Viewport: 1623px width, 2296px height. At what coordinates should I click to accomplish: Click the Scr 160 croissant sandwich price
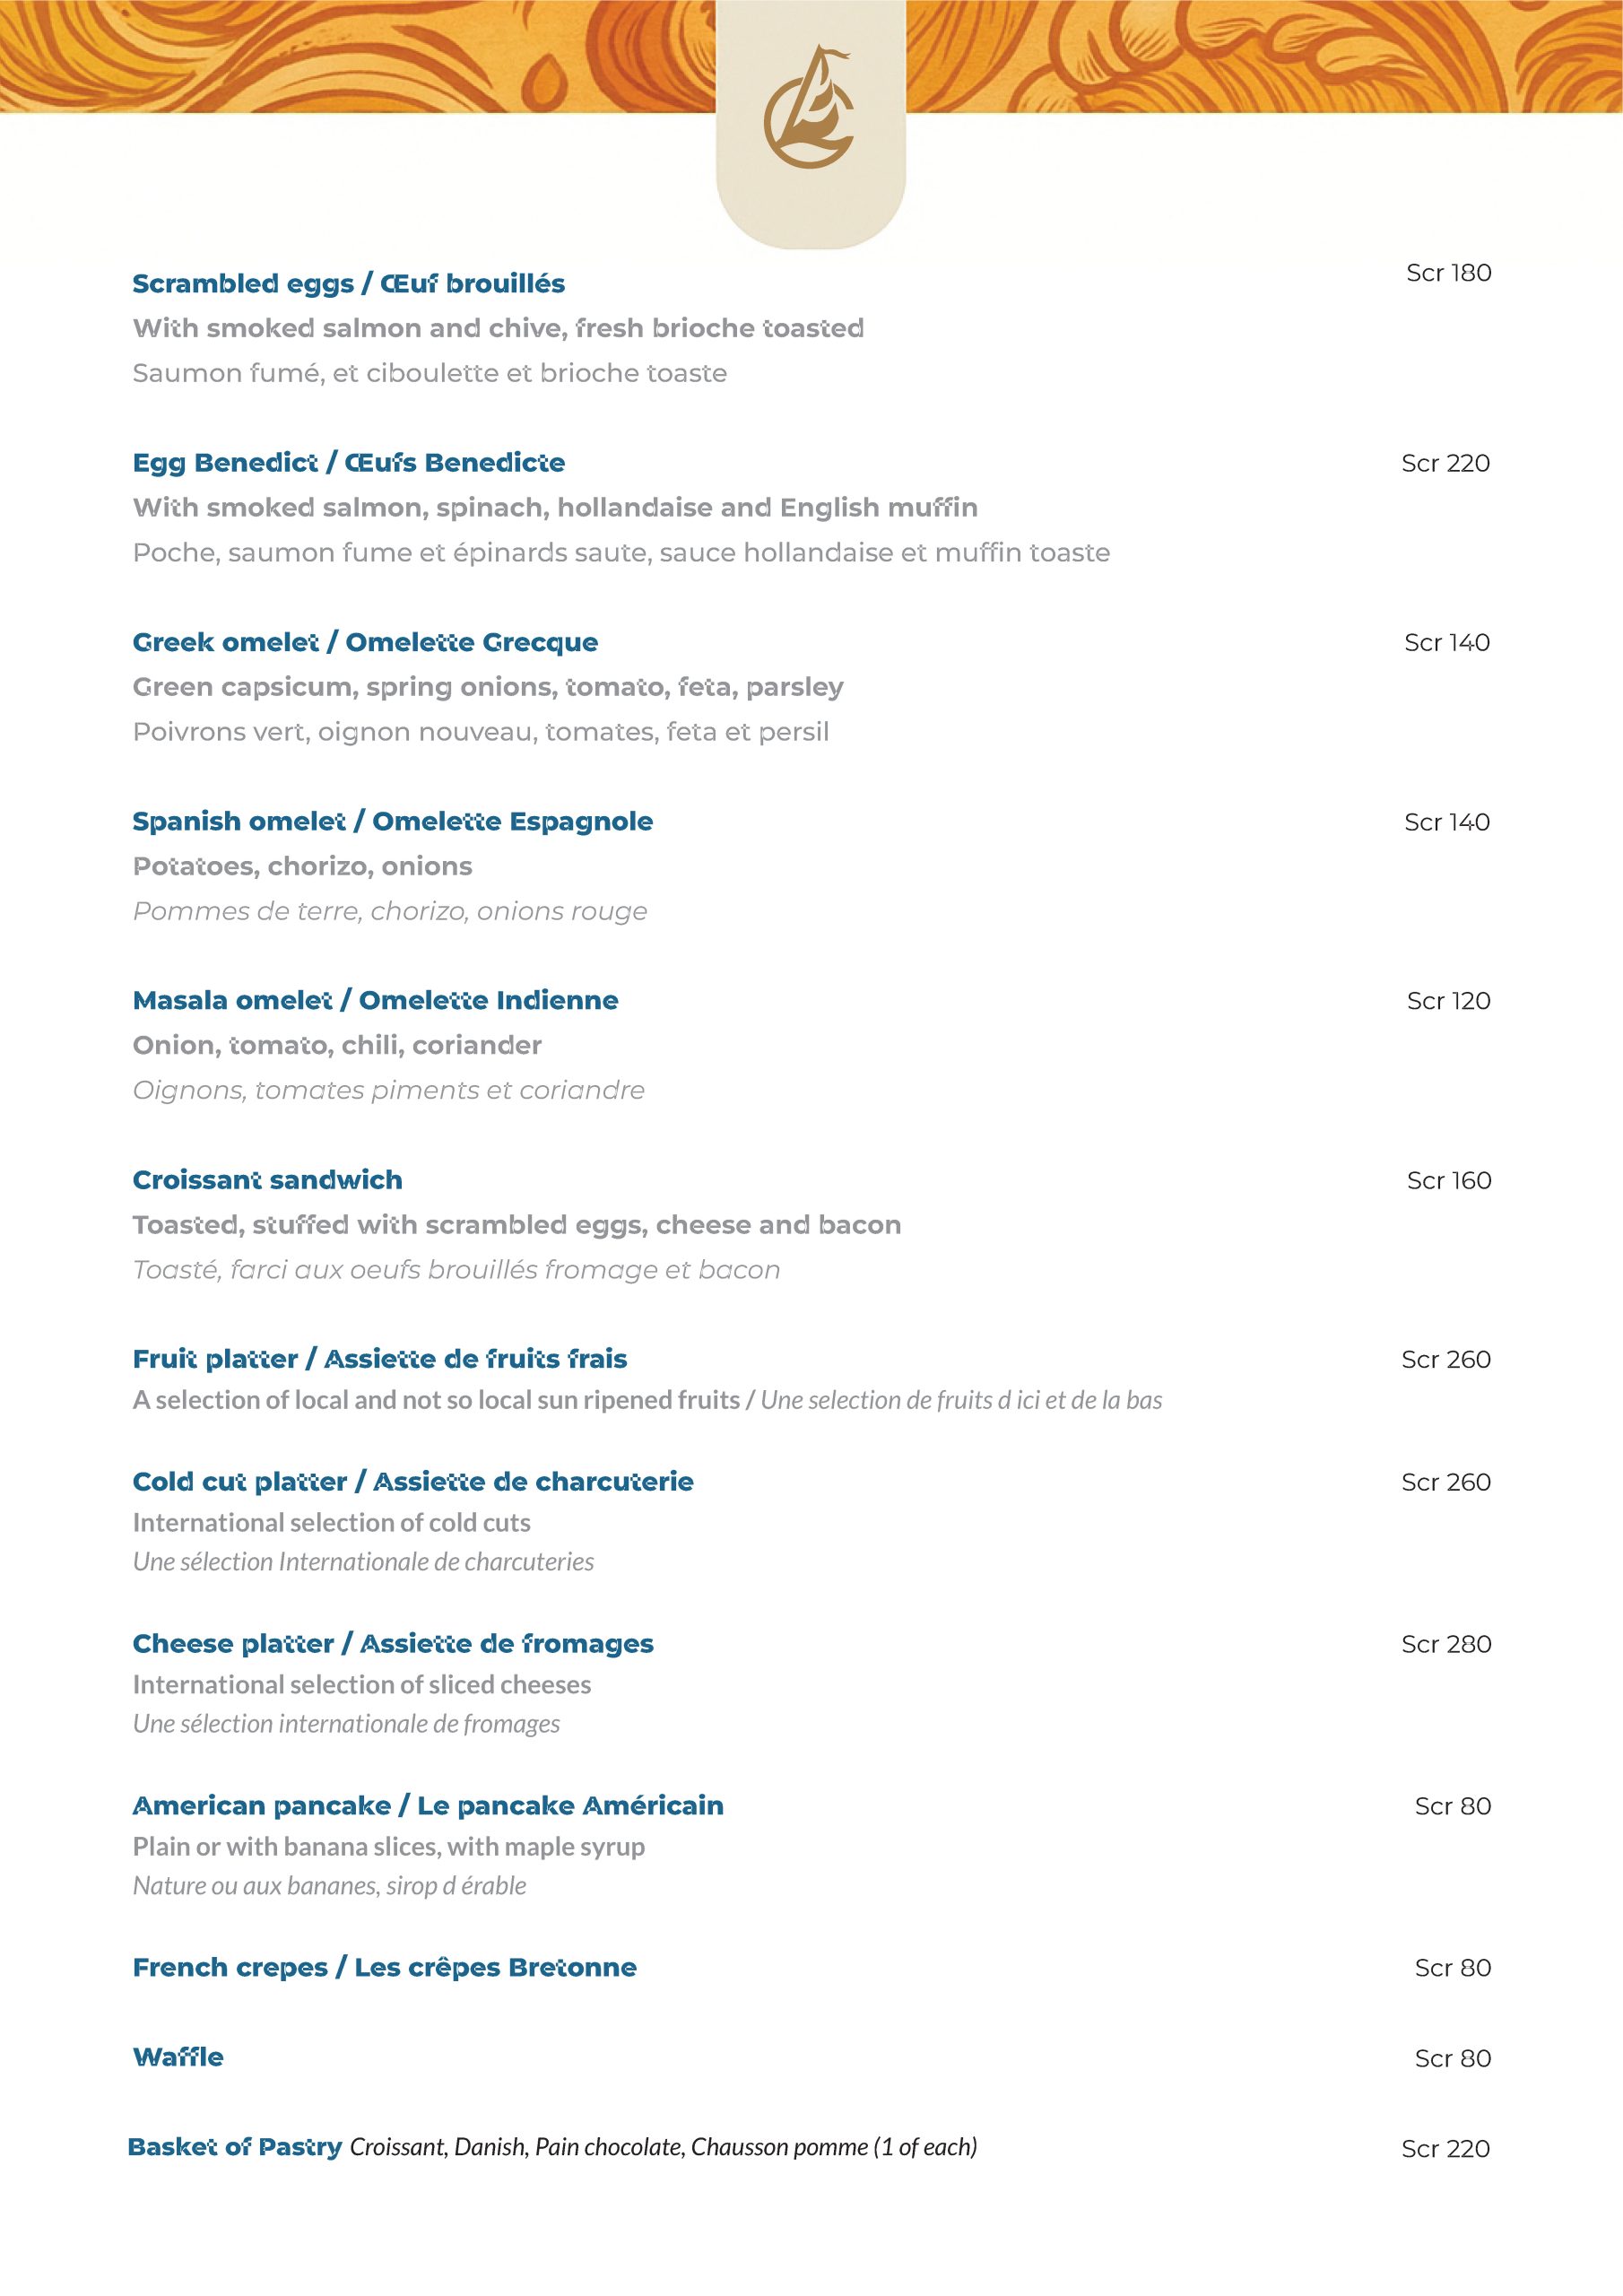coord(1448,1181)
